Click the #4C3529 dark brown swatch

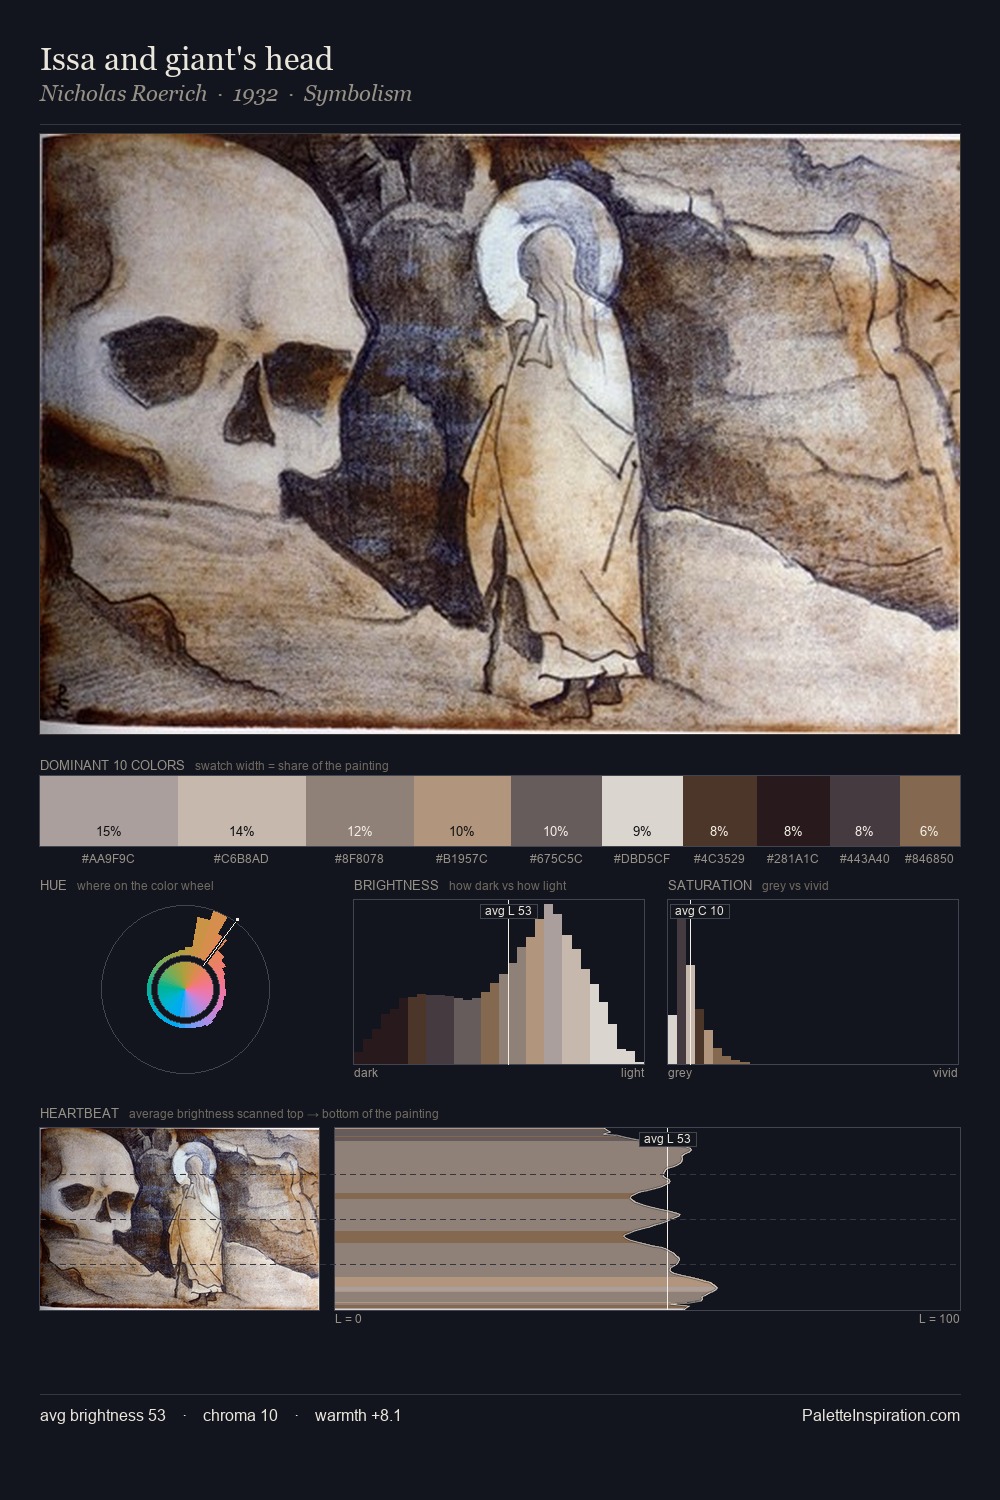pos(720,811)
